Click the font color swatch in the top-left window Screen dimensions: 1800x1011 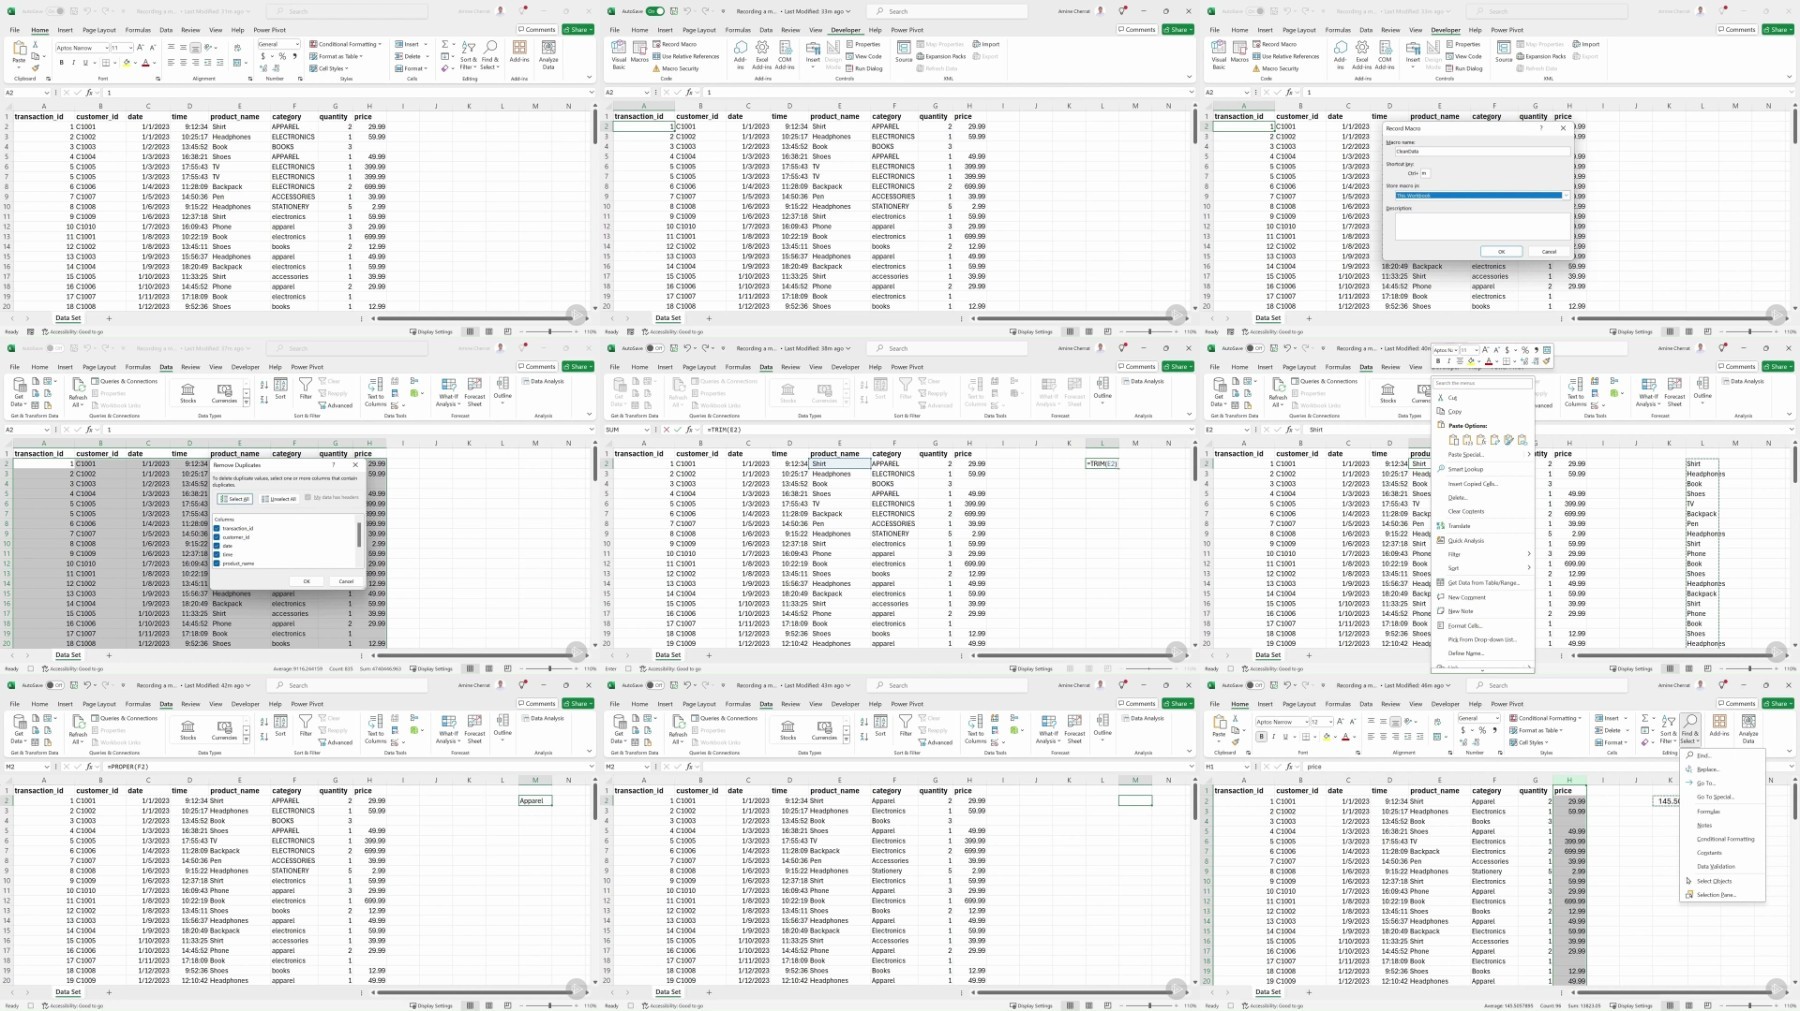tap(145, 62)
